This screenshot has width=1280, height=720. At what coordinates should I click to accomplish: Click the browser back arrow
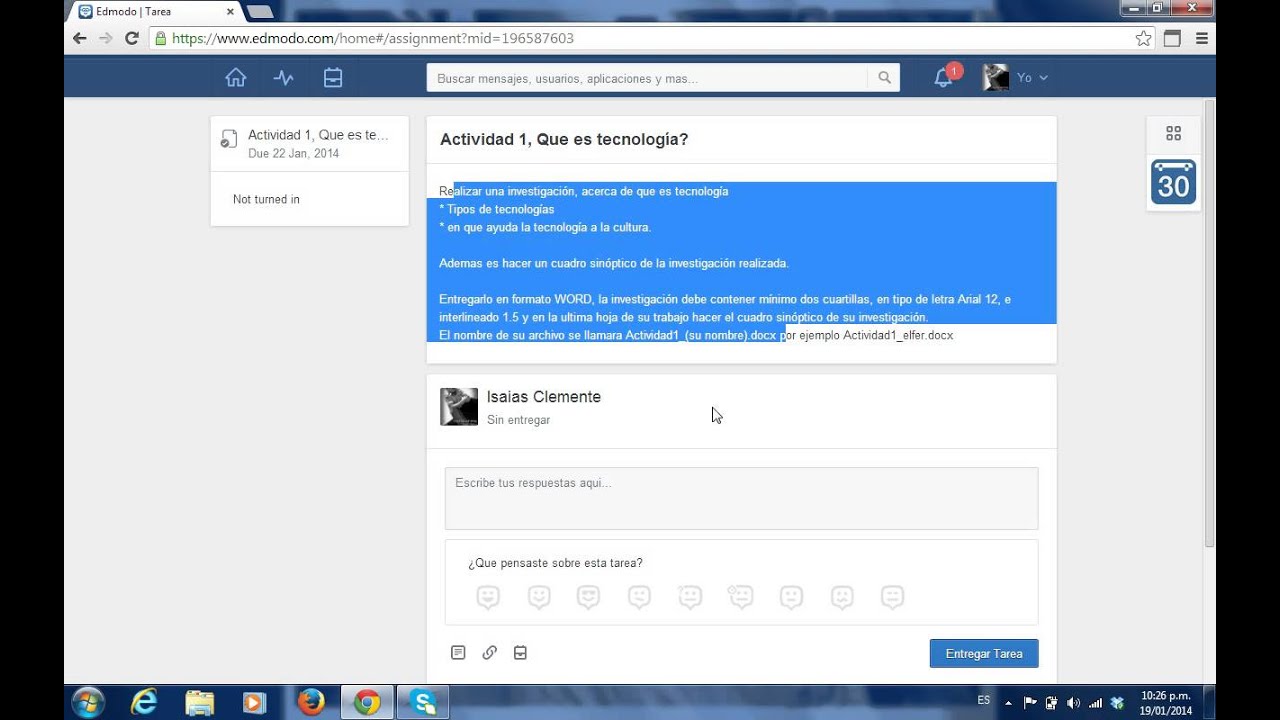pos(80,38)
